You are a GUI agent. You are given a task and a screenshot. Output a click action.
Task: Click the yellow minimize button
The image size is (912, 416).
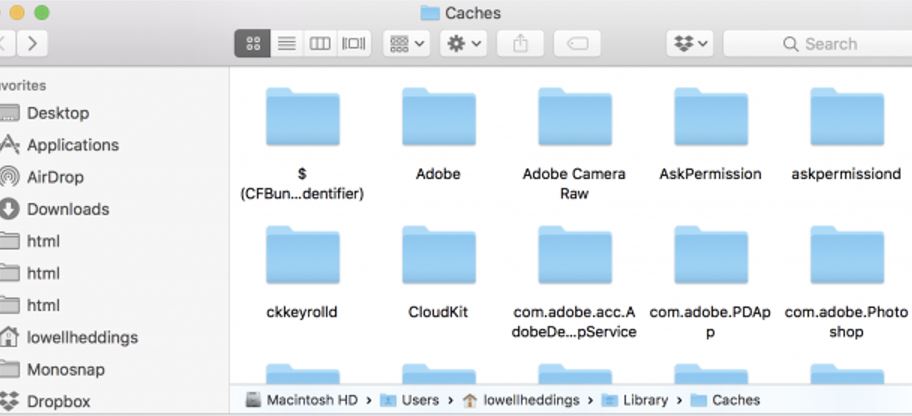click(17, 12)
